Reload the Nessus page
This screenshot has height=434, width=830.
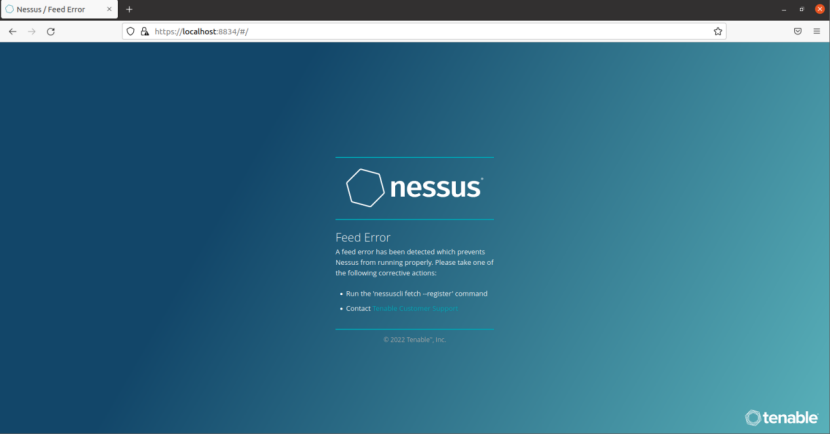(x=51, y=32)
